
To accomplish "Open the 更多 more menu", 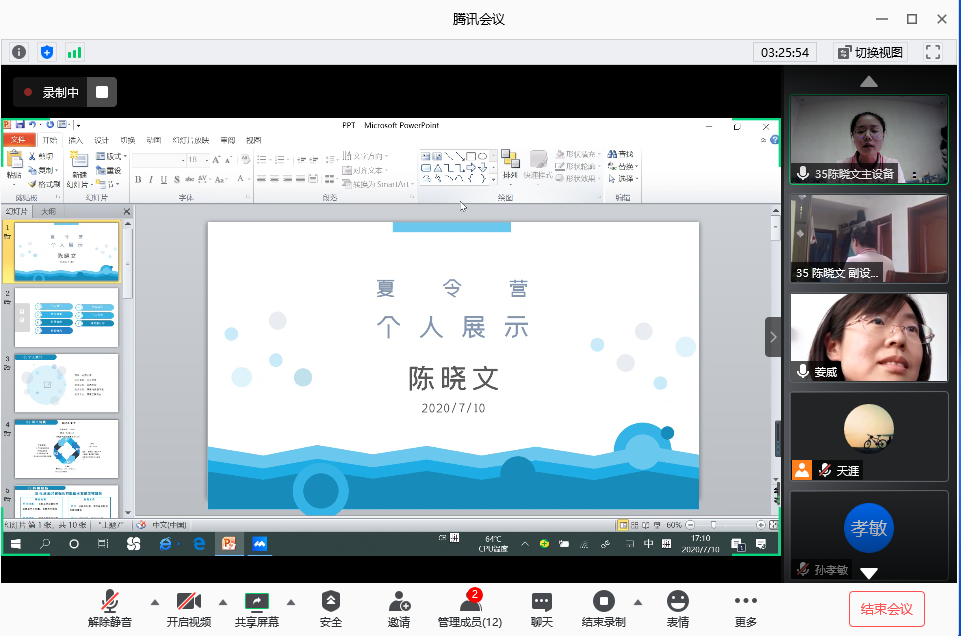I will tap(745, 608).
